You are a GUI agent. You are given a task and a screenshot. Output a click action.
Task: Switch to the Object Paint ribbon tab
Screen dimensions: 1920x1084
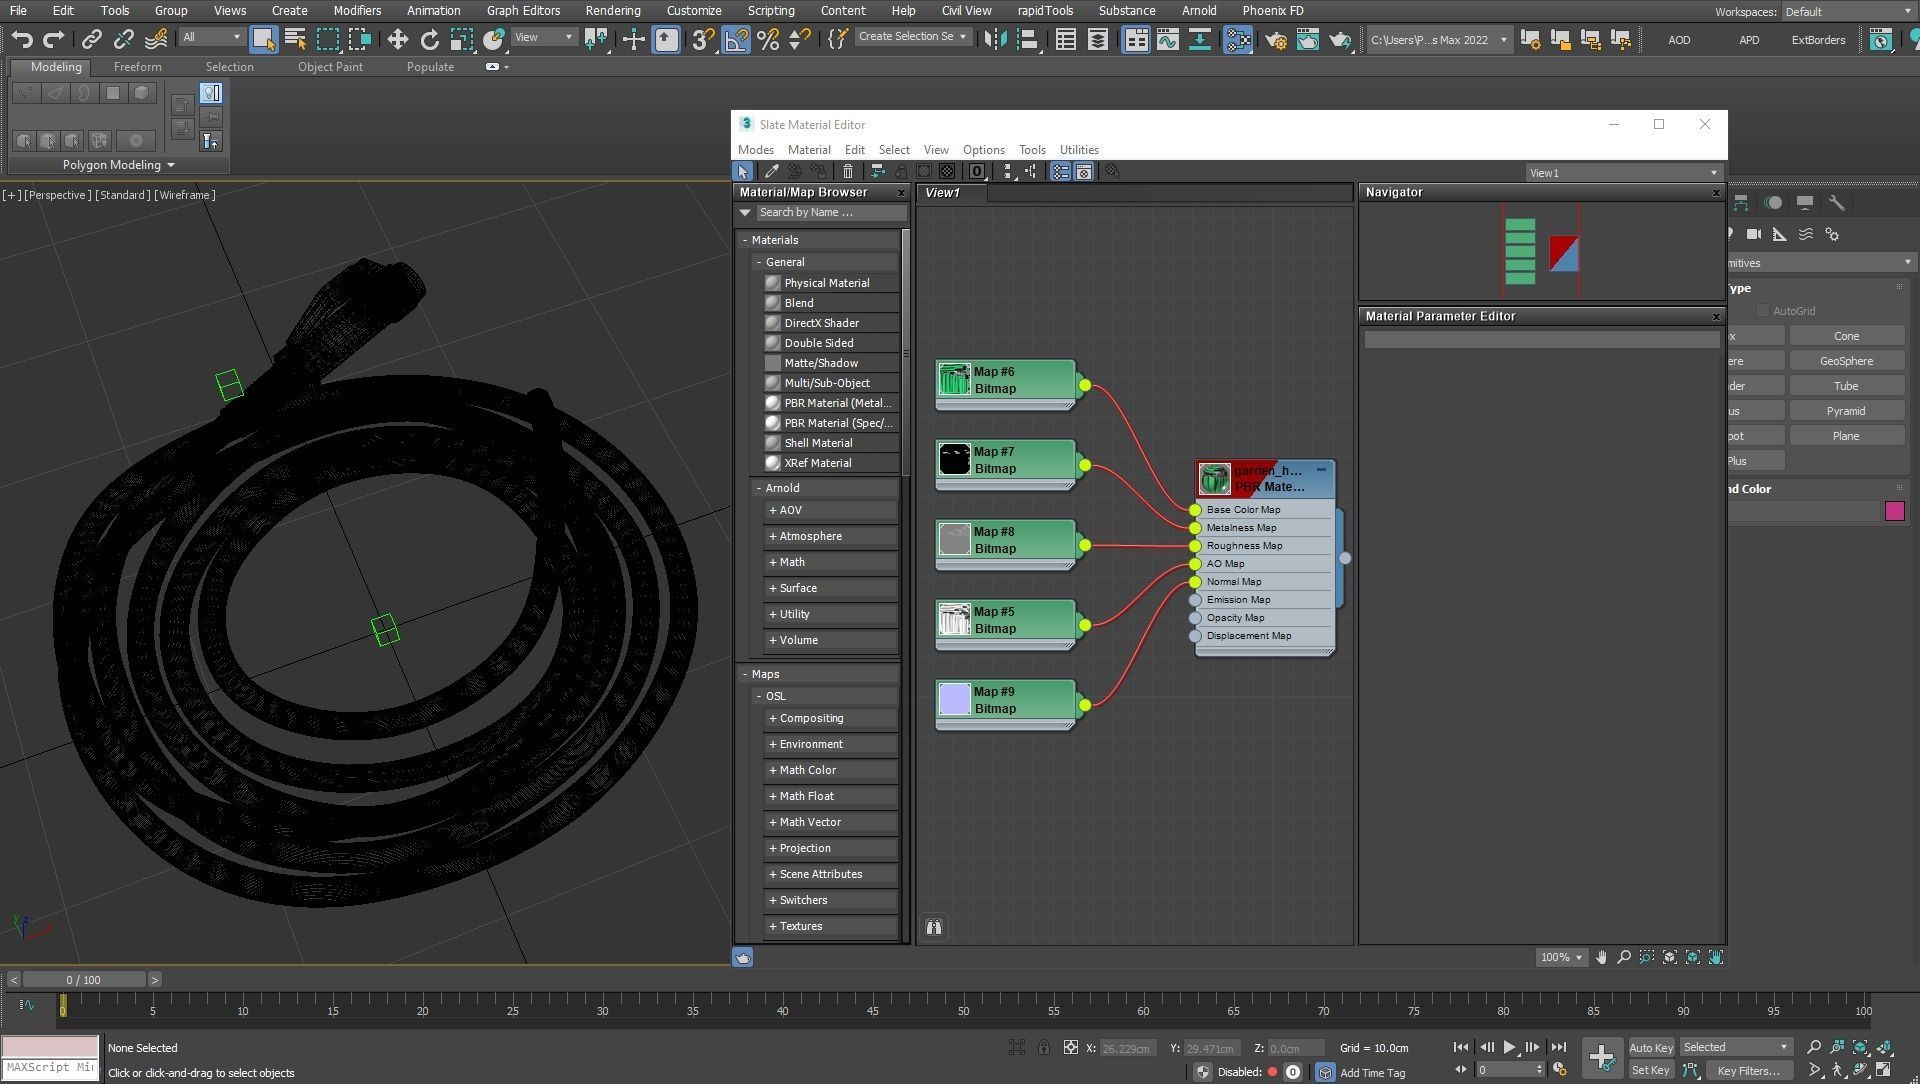330,66
